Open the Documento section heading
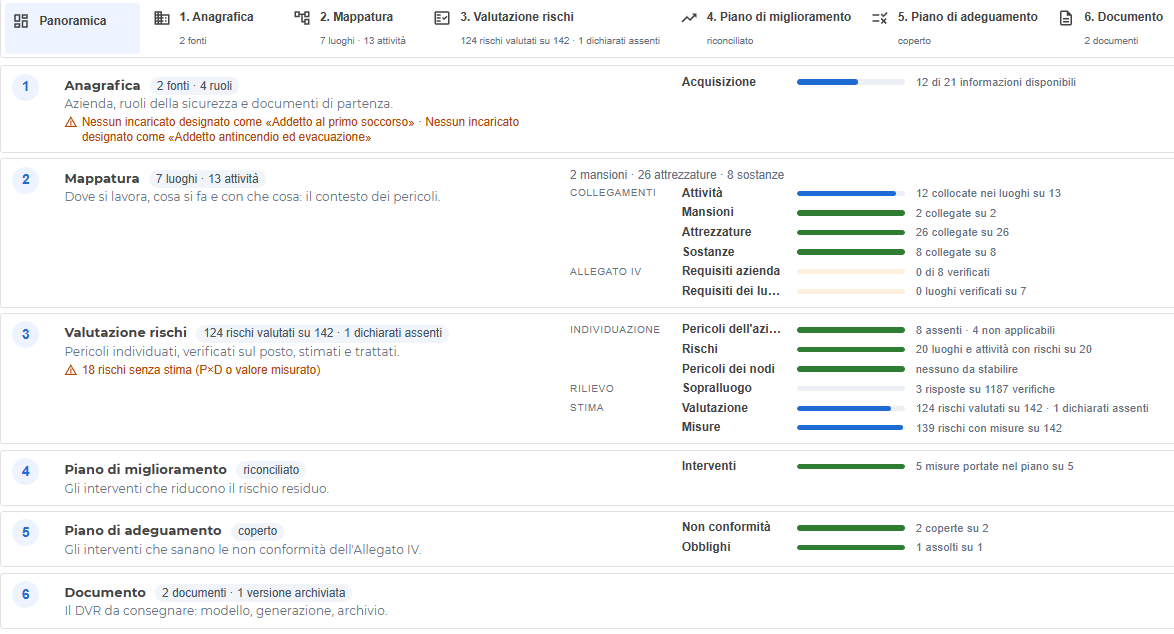This screenshot has width=1174, height=634. (x=105, y=592)
